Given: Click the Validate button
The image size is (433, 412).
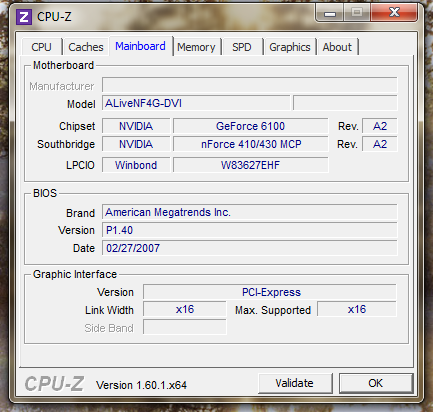Looking at the screenshot, I should pyautogui.click(x=295, y=383).
